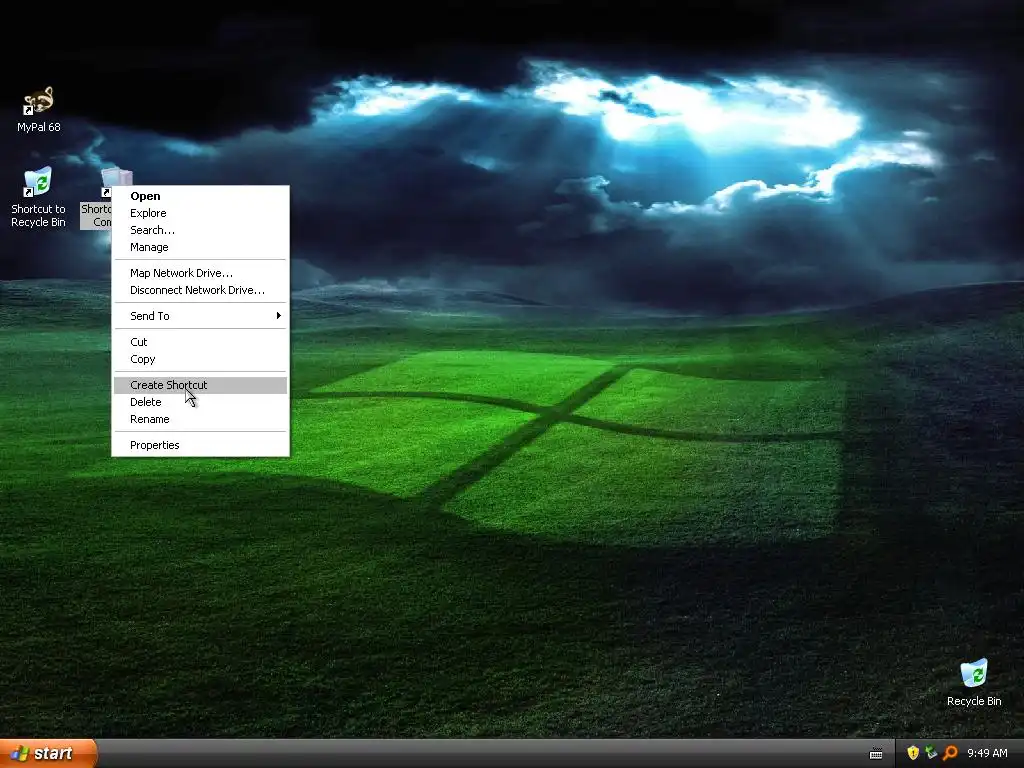Choose Search... in the context menu
Screen dimensions: 1024x768
(200, 230)
